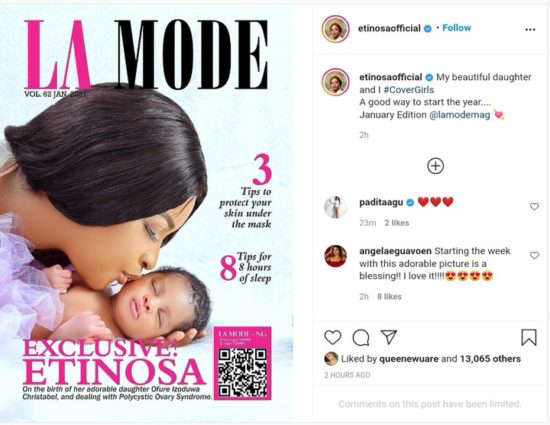This screenshot has width=550, height=425.
Task: Like paditaagu's comment heart
Action: (x=534, y=207)
